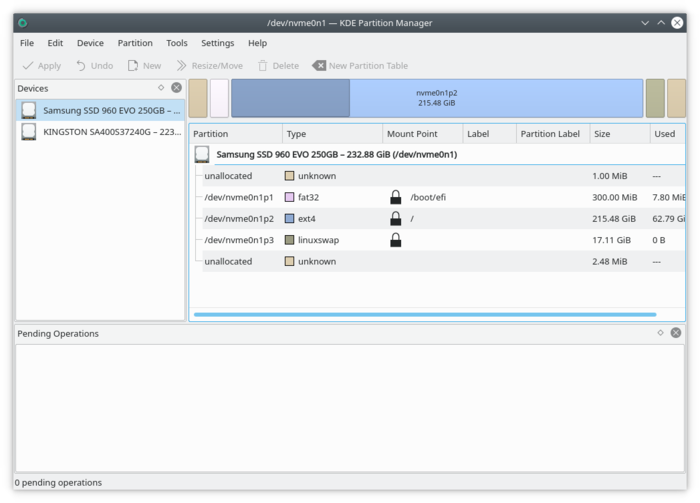This screenshot has width=700, height=503.
Task: Sort by the Size column header
Action: coord(602,134)
